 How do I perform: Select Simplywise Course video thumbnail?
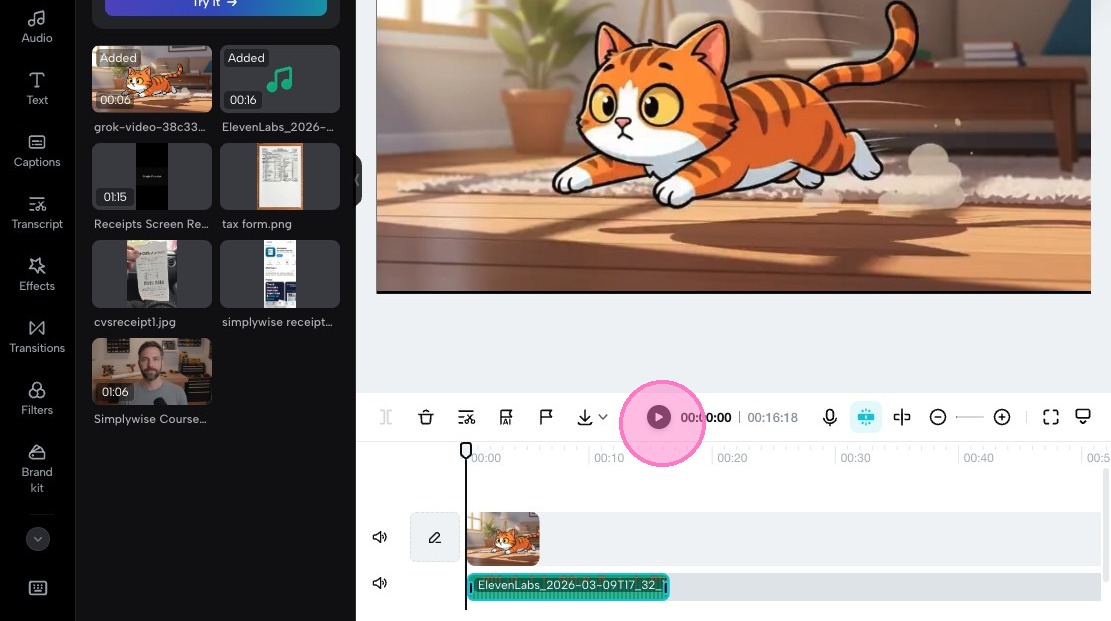click(x=152, y=371)
